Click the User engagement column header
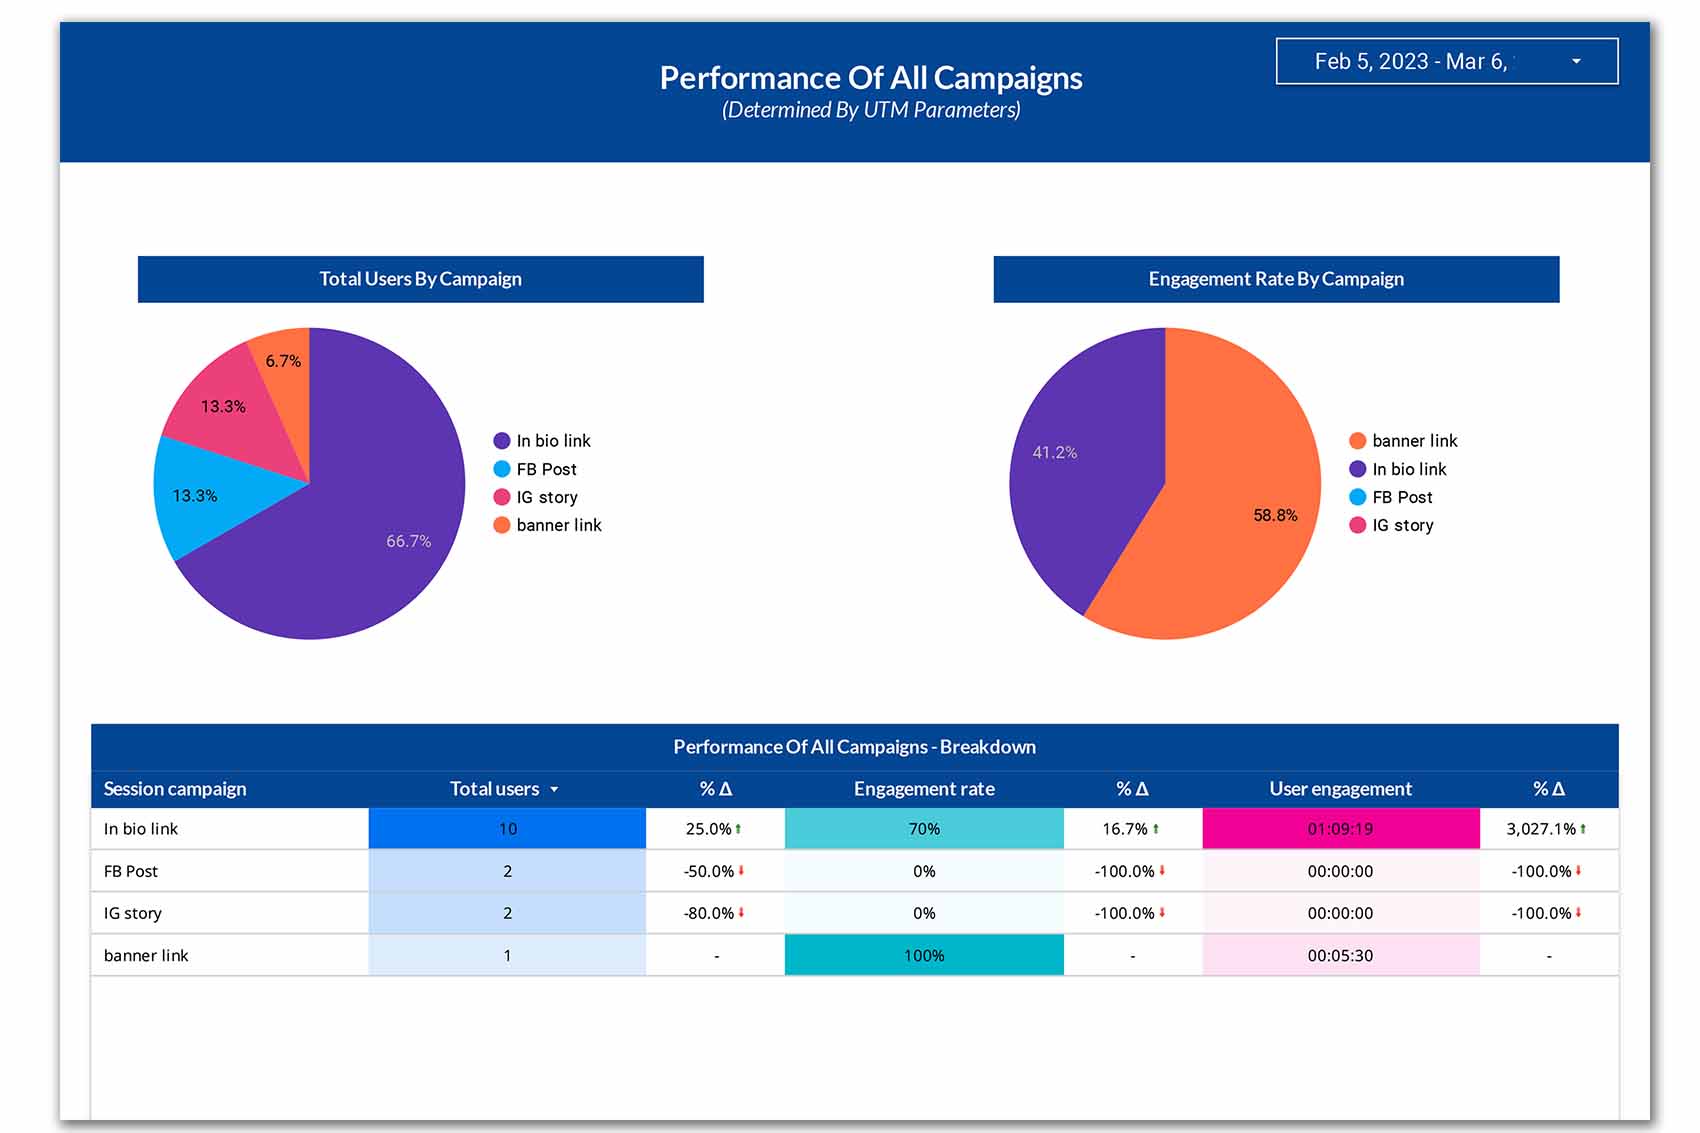The image size is (1700, 1133). click(1340, 789)
